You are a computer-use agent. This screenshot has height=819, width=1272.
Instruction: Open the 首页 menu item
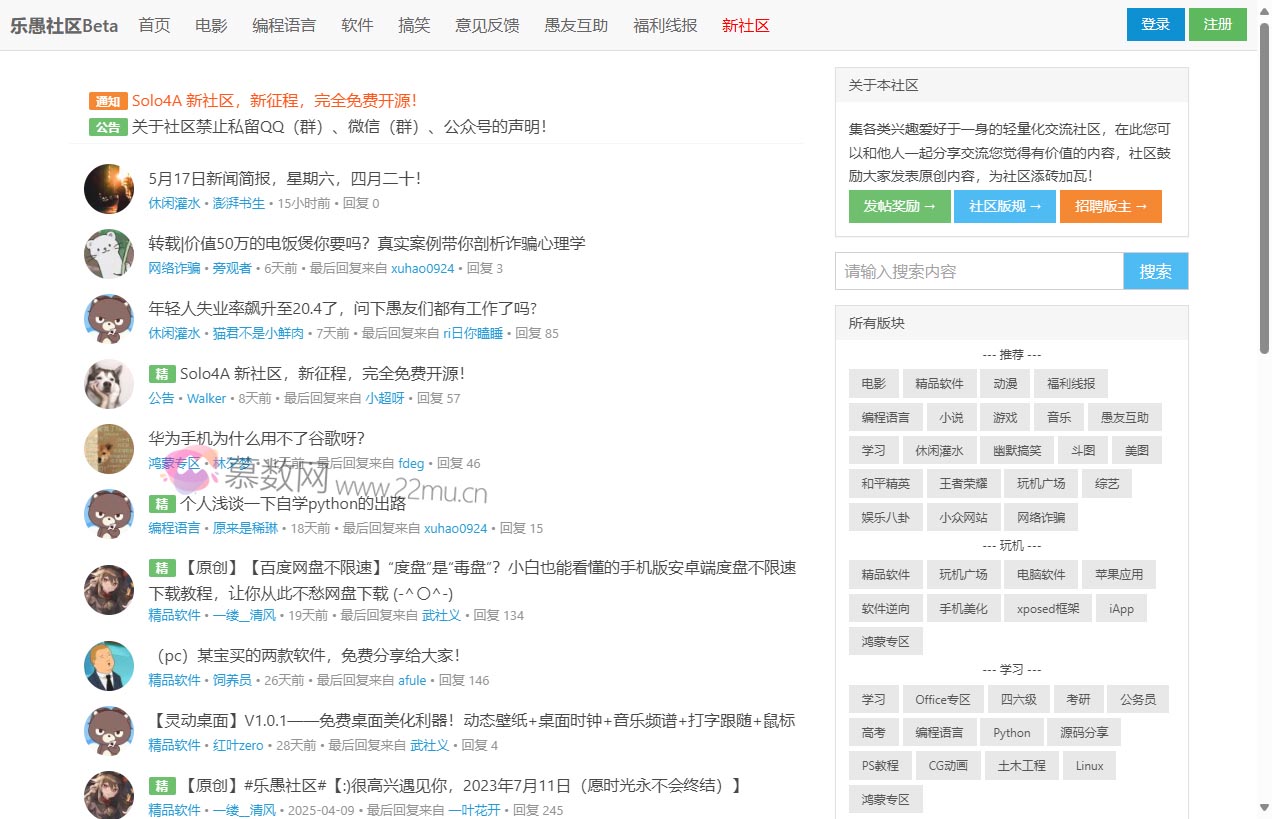pos(154,25)
